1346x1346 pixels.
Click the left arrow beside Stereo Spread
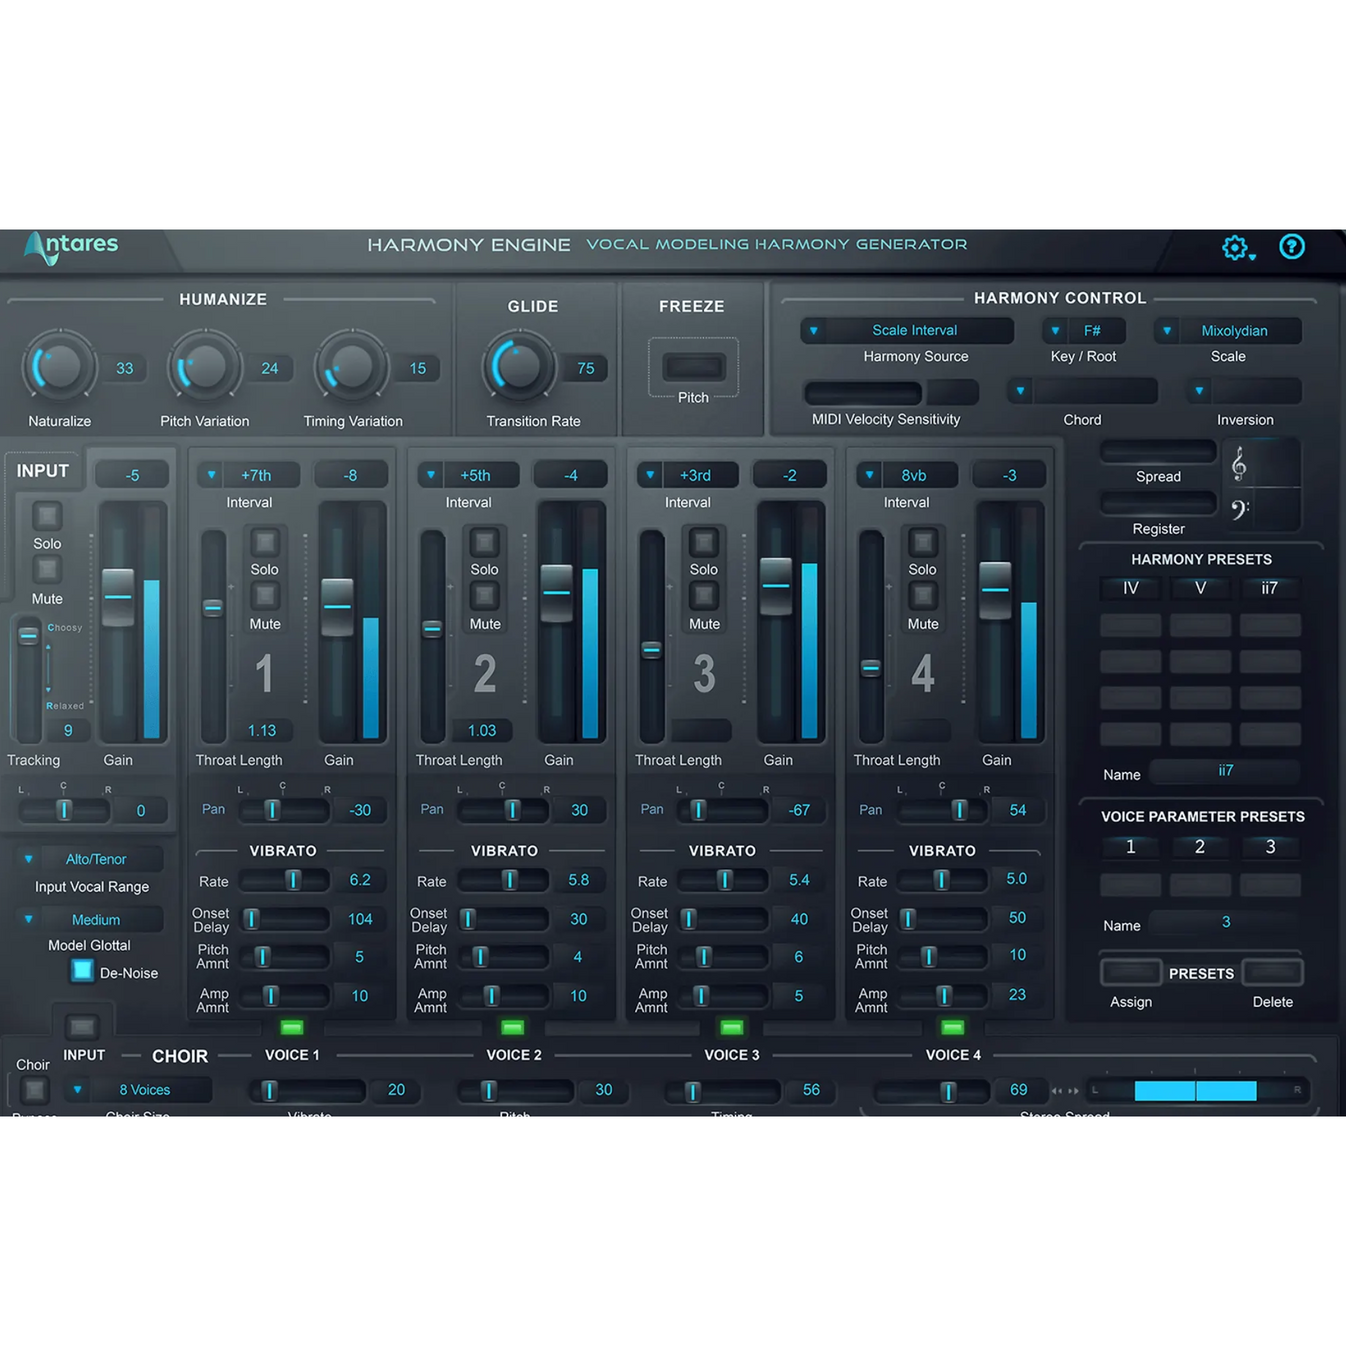[1056, 1090]
